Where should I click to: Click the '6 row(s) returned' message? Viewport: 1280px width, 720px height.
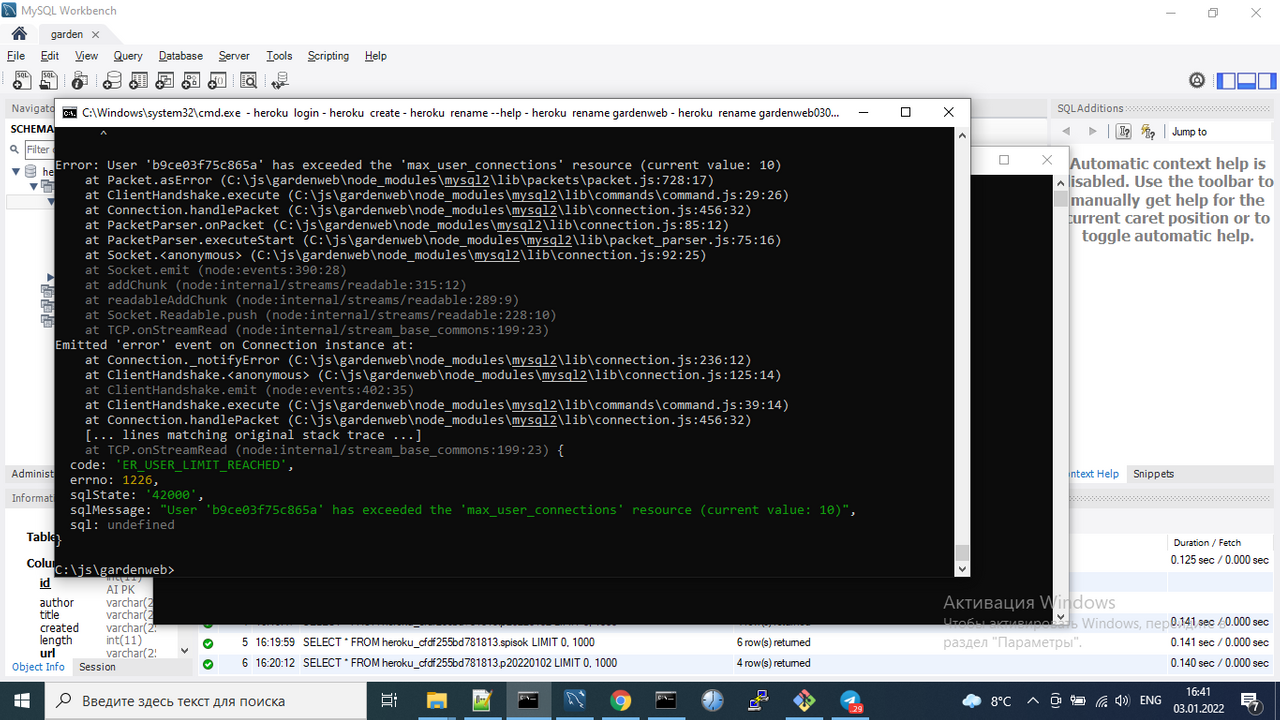point(773,642)
